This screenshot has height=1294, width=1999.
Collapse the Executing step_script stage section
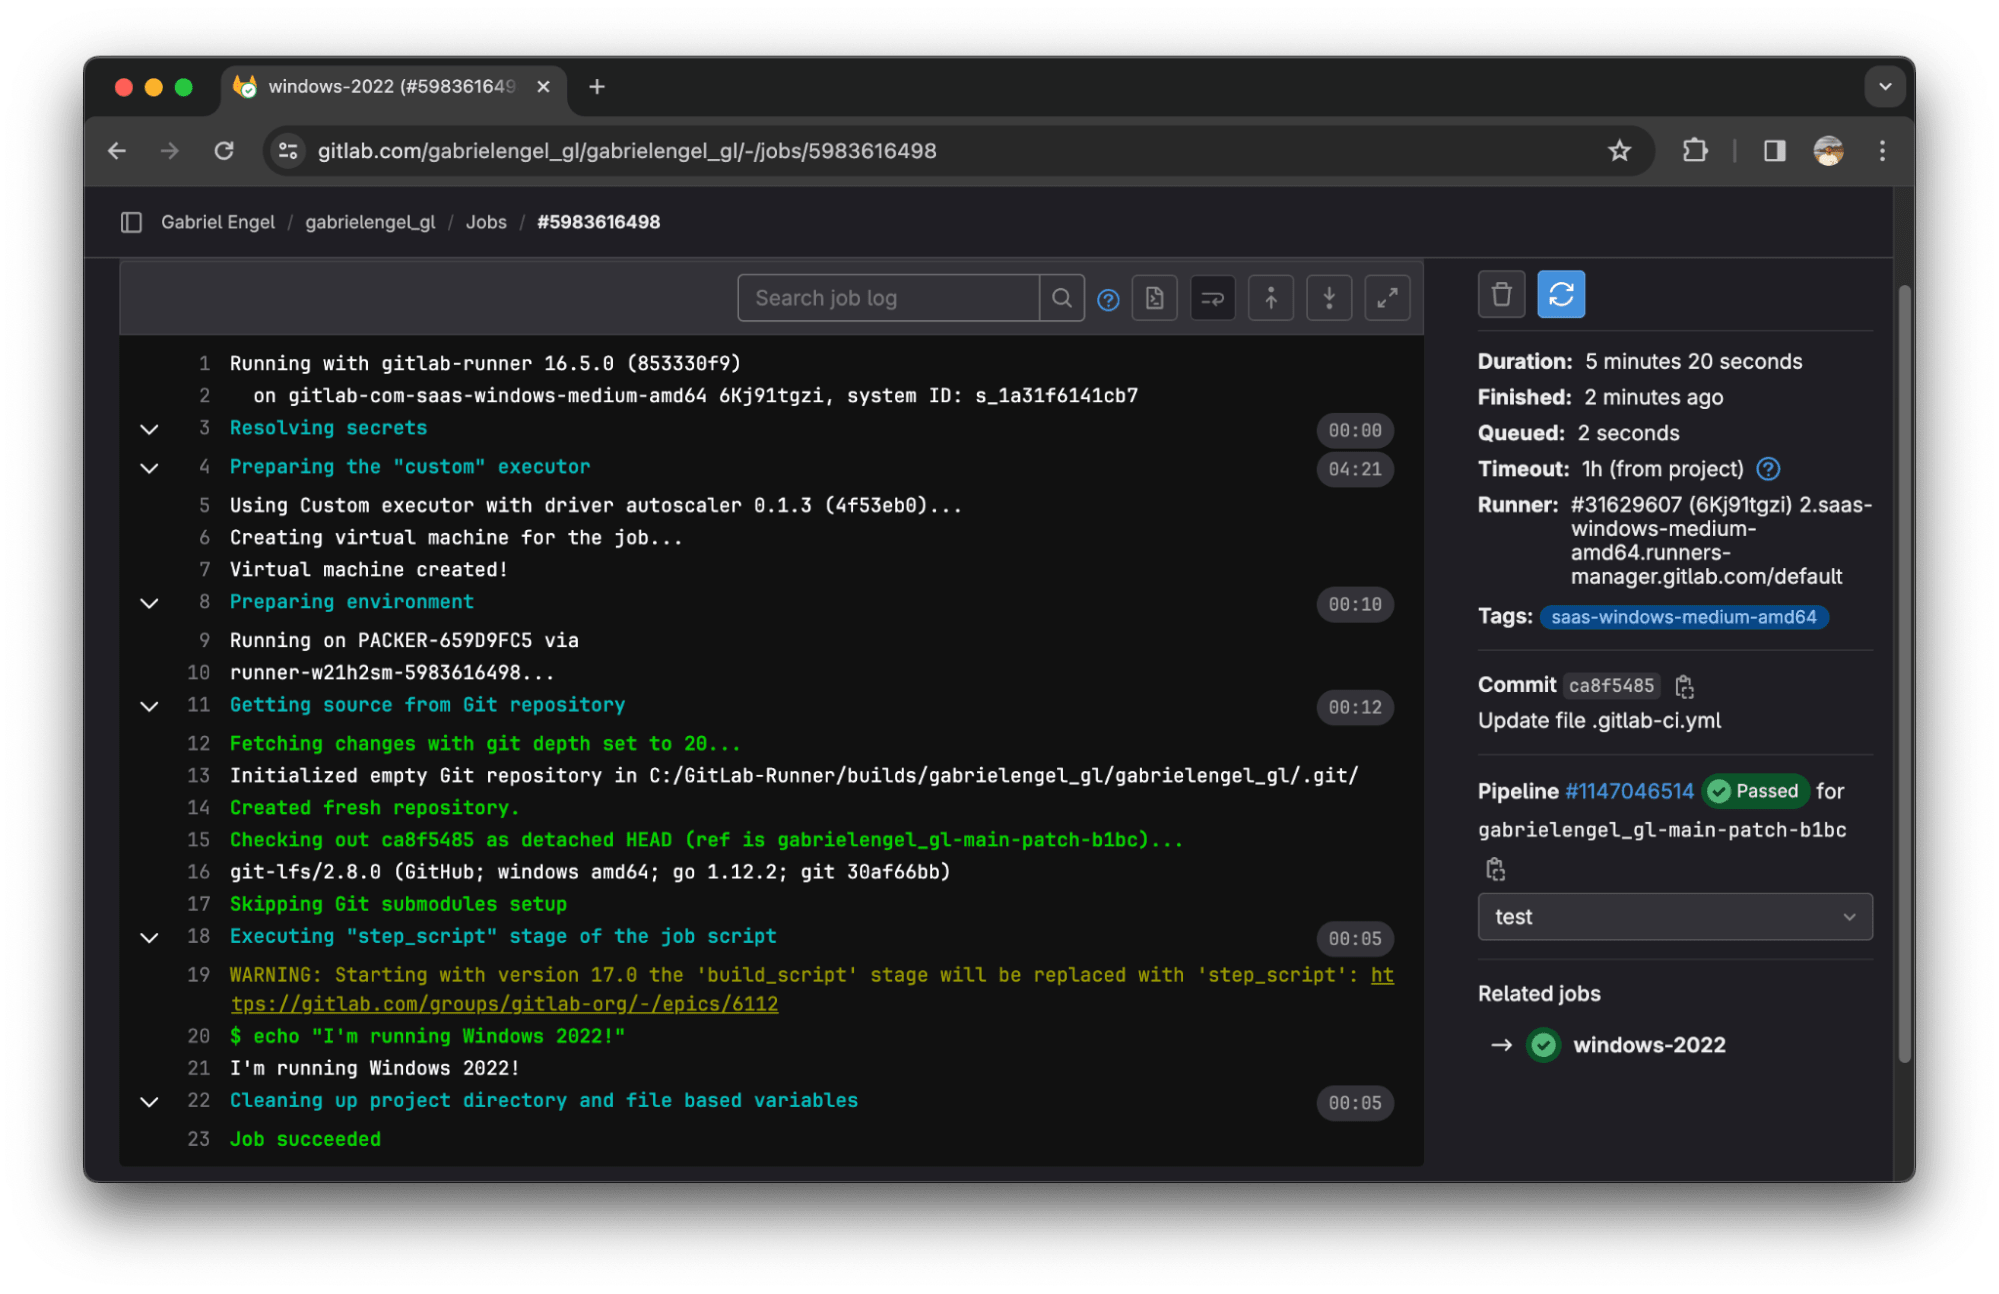click(149, 937)
